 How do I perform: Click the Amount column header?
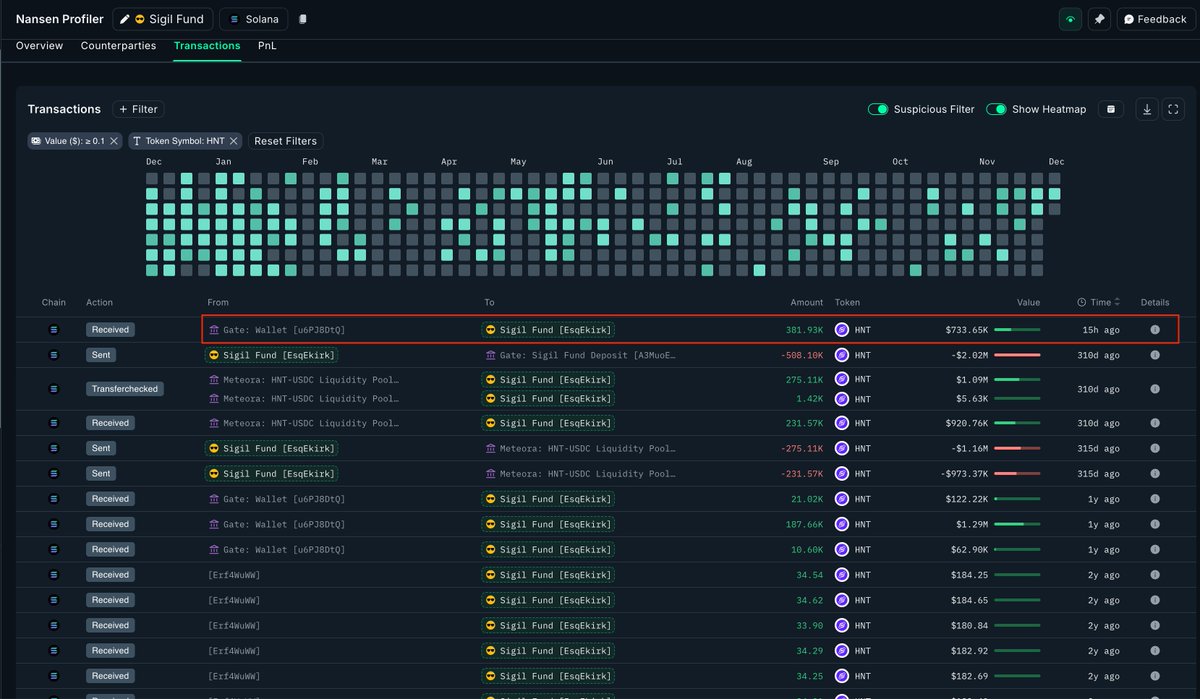pos(806,302)
